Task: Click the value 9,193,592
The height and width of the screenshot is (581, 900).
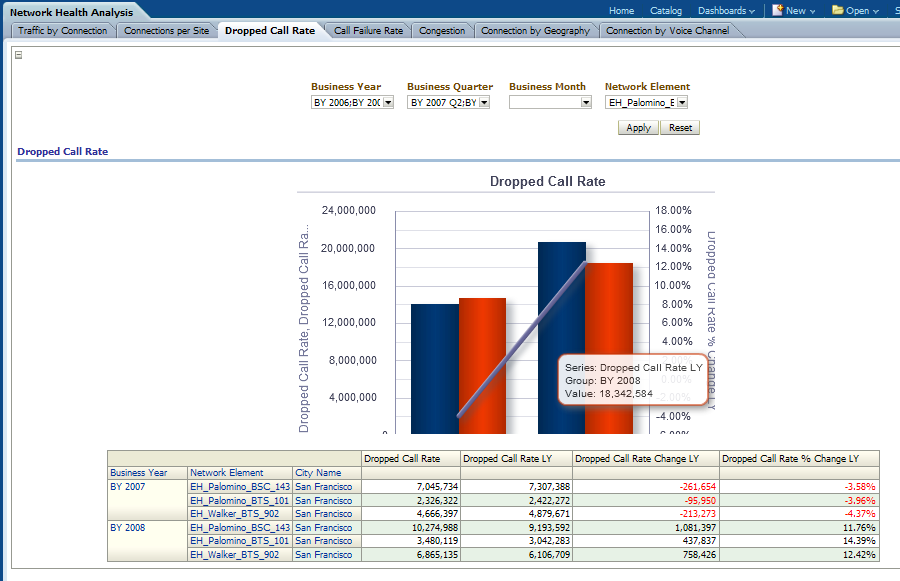Action: click(549, 527)
